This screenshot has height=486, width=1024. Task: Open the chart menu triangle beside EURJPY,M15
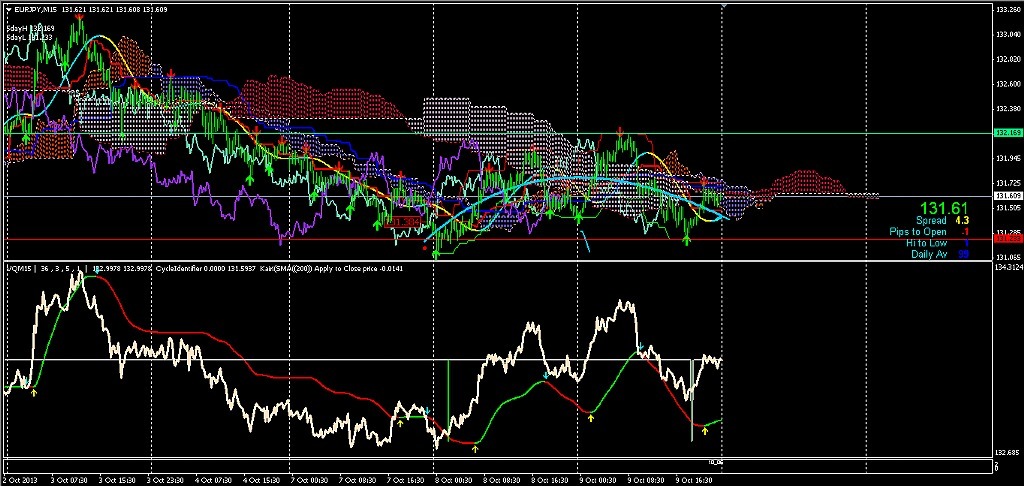(x=8, y=10)
